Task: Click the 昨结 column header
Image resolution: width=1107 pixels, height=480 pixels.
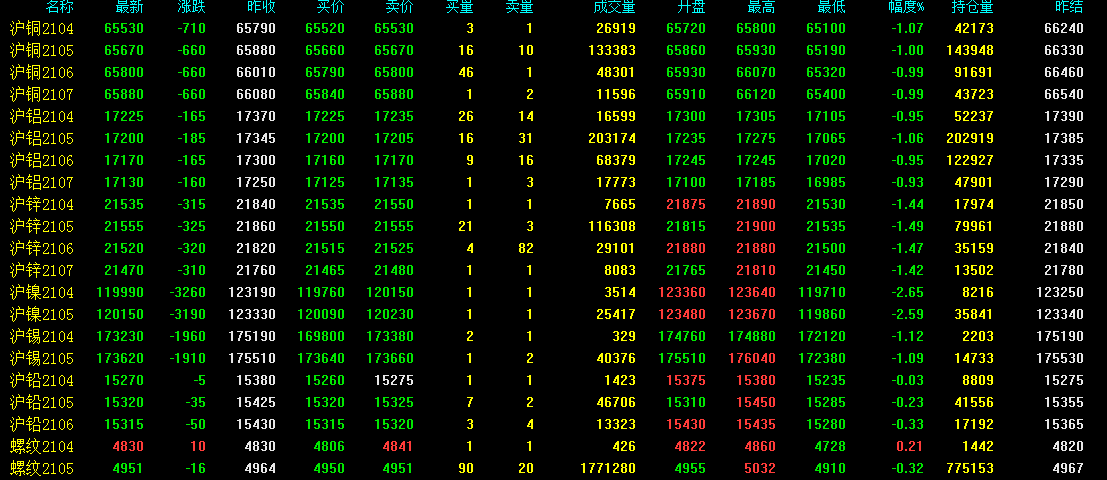Action: [1070, 8]
